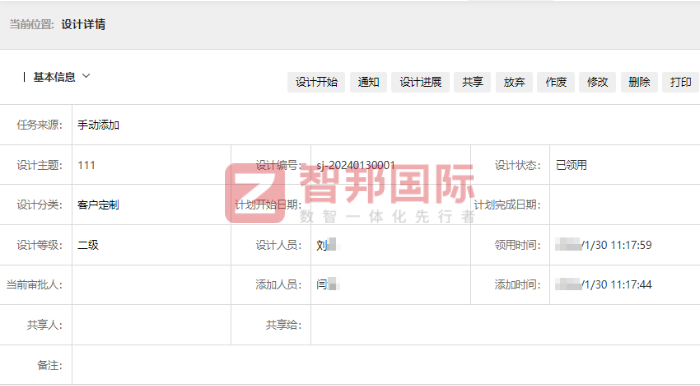The image size is (700, 386).
Task: Click the 领用时间 label
Action: point(518,245)
